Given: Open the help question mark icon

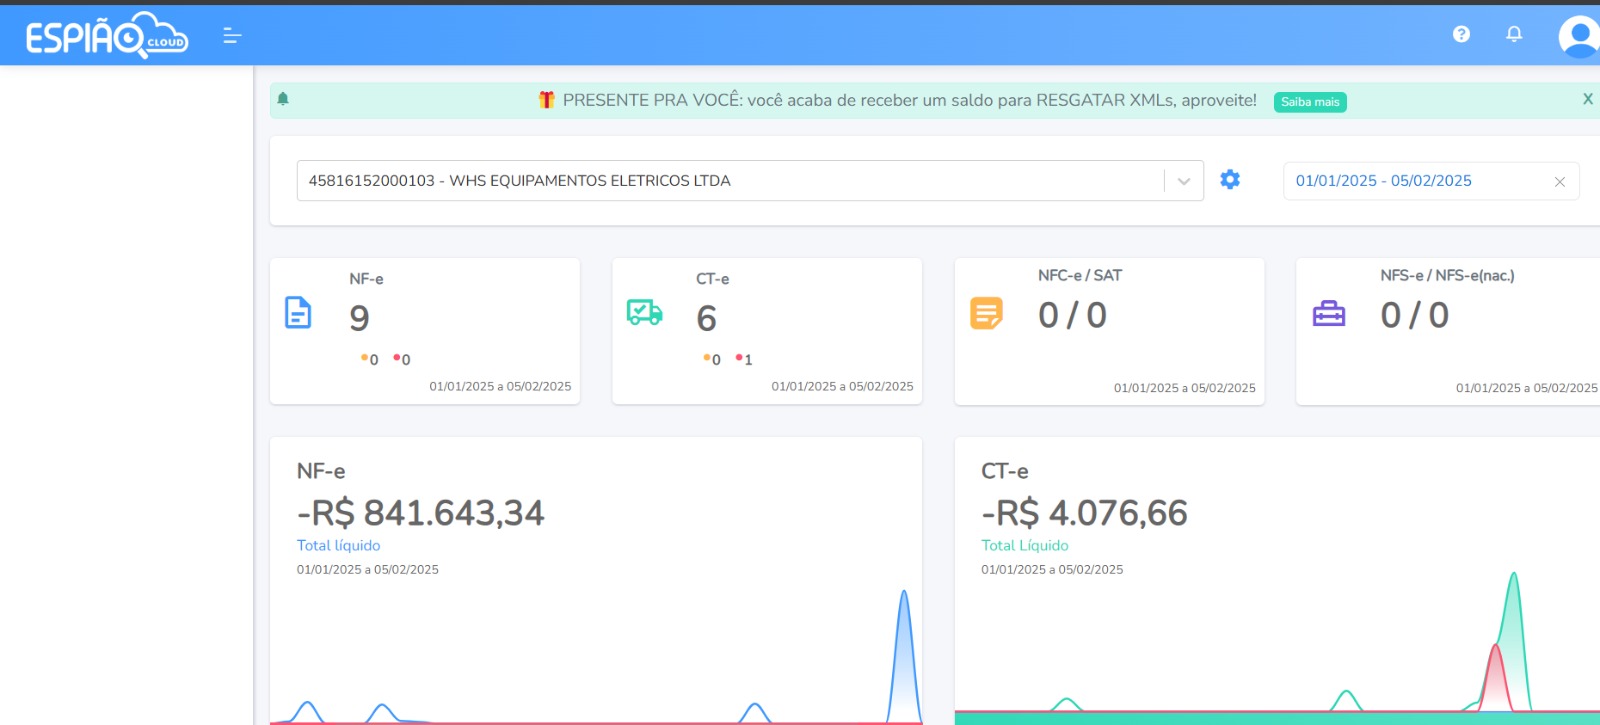Looking at the screenshot, I should coord(1461,34).
